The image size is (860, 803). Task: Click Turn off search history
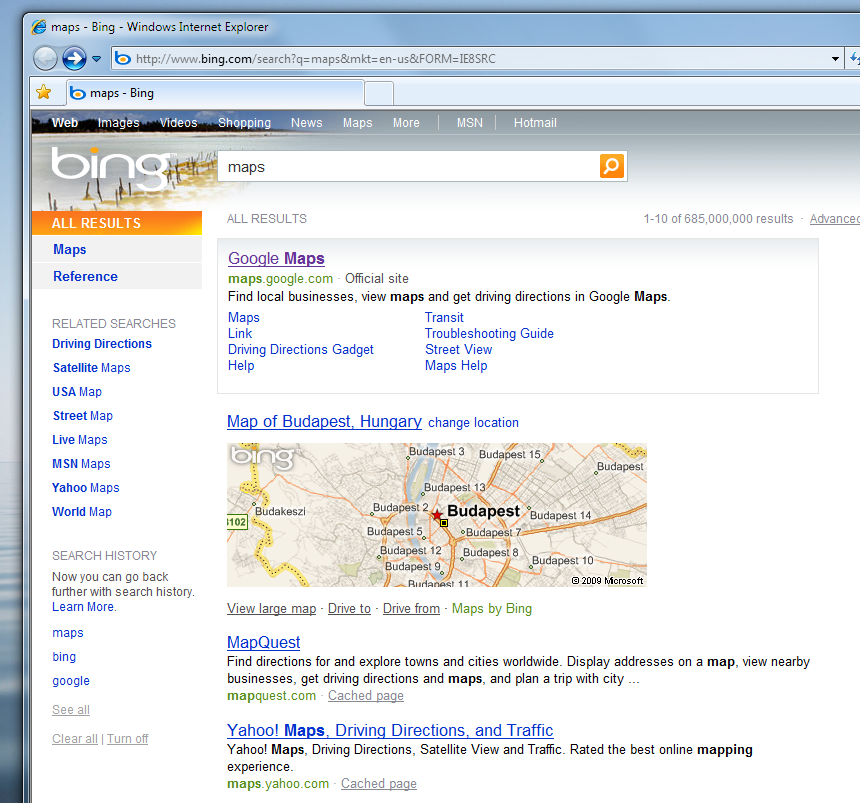pyautogui.click(x=128, y=739)
